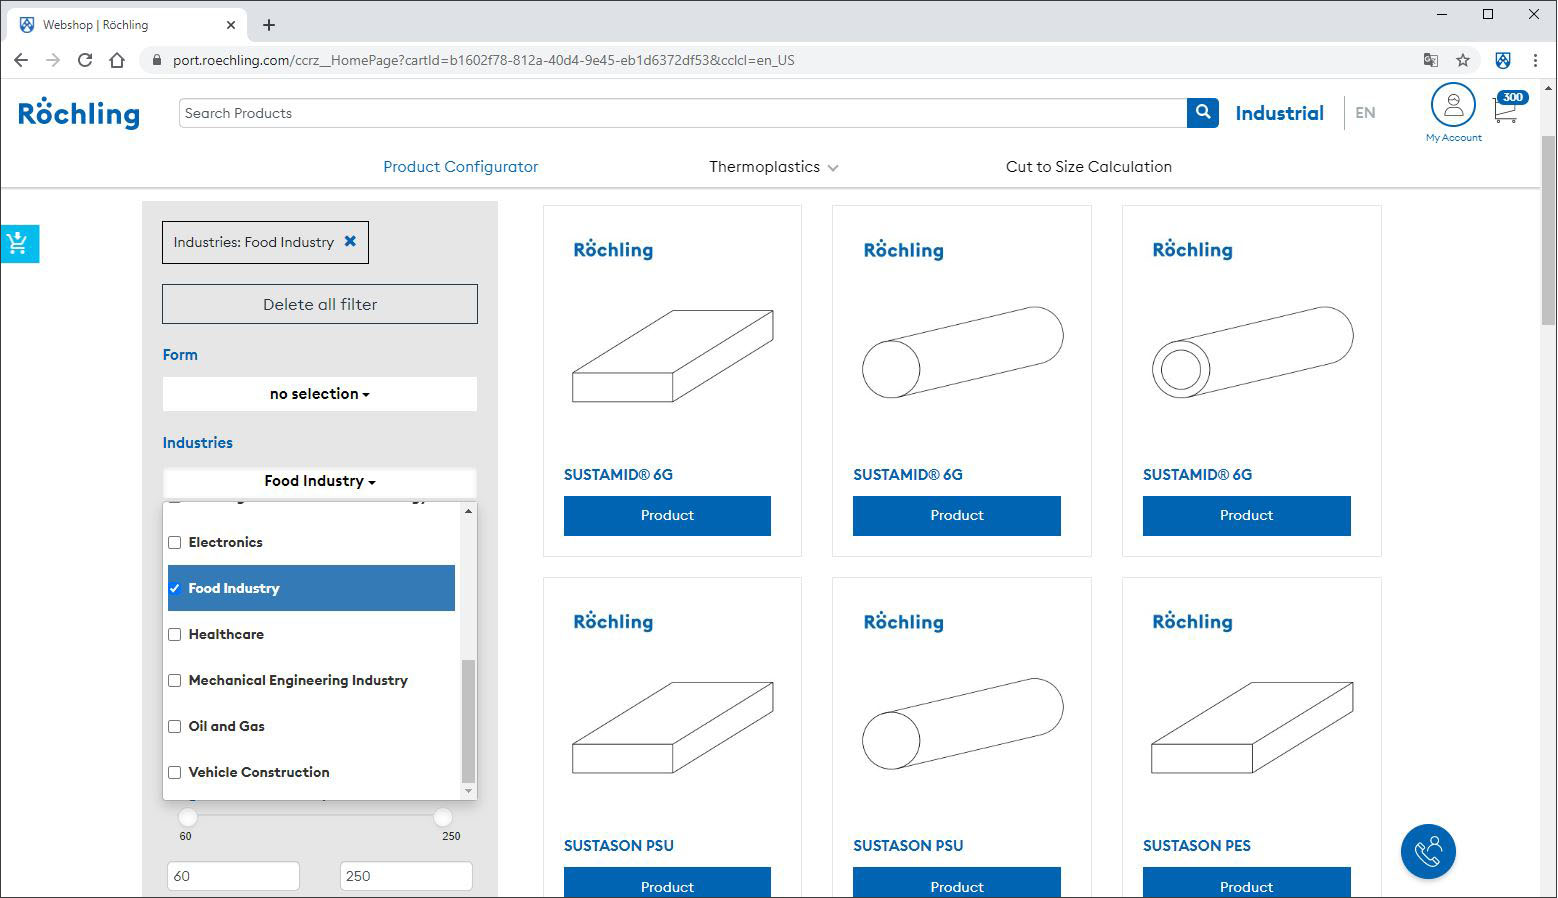Click browser back arrow

coord(21,60)
